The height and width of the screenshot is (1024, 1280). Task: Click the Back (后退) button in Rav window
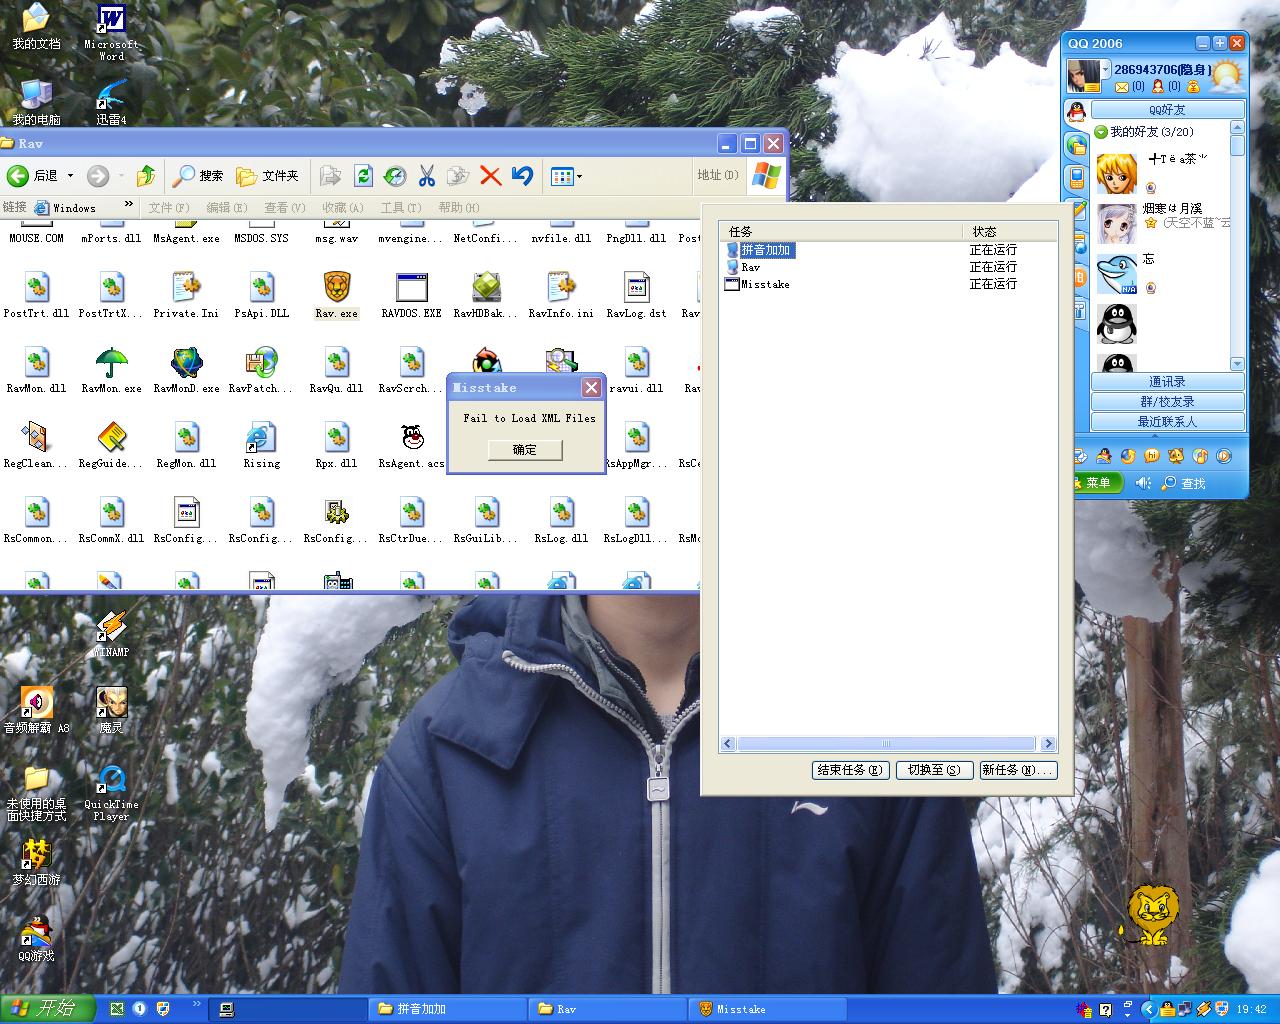tap(32, 176)
